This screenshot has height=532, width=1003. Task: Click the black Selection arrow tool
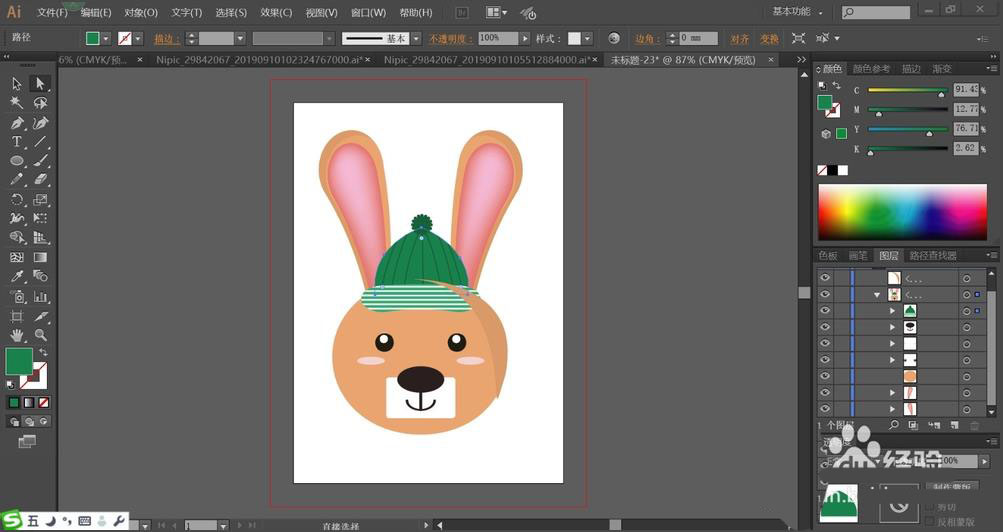tap(17, 84)
